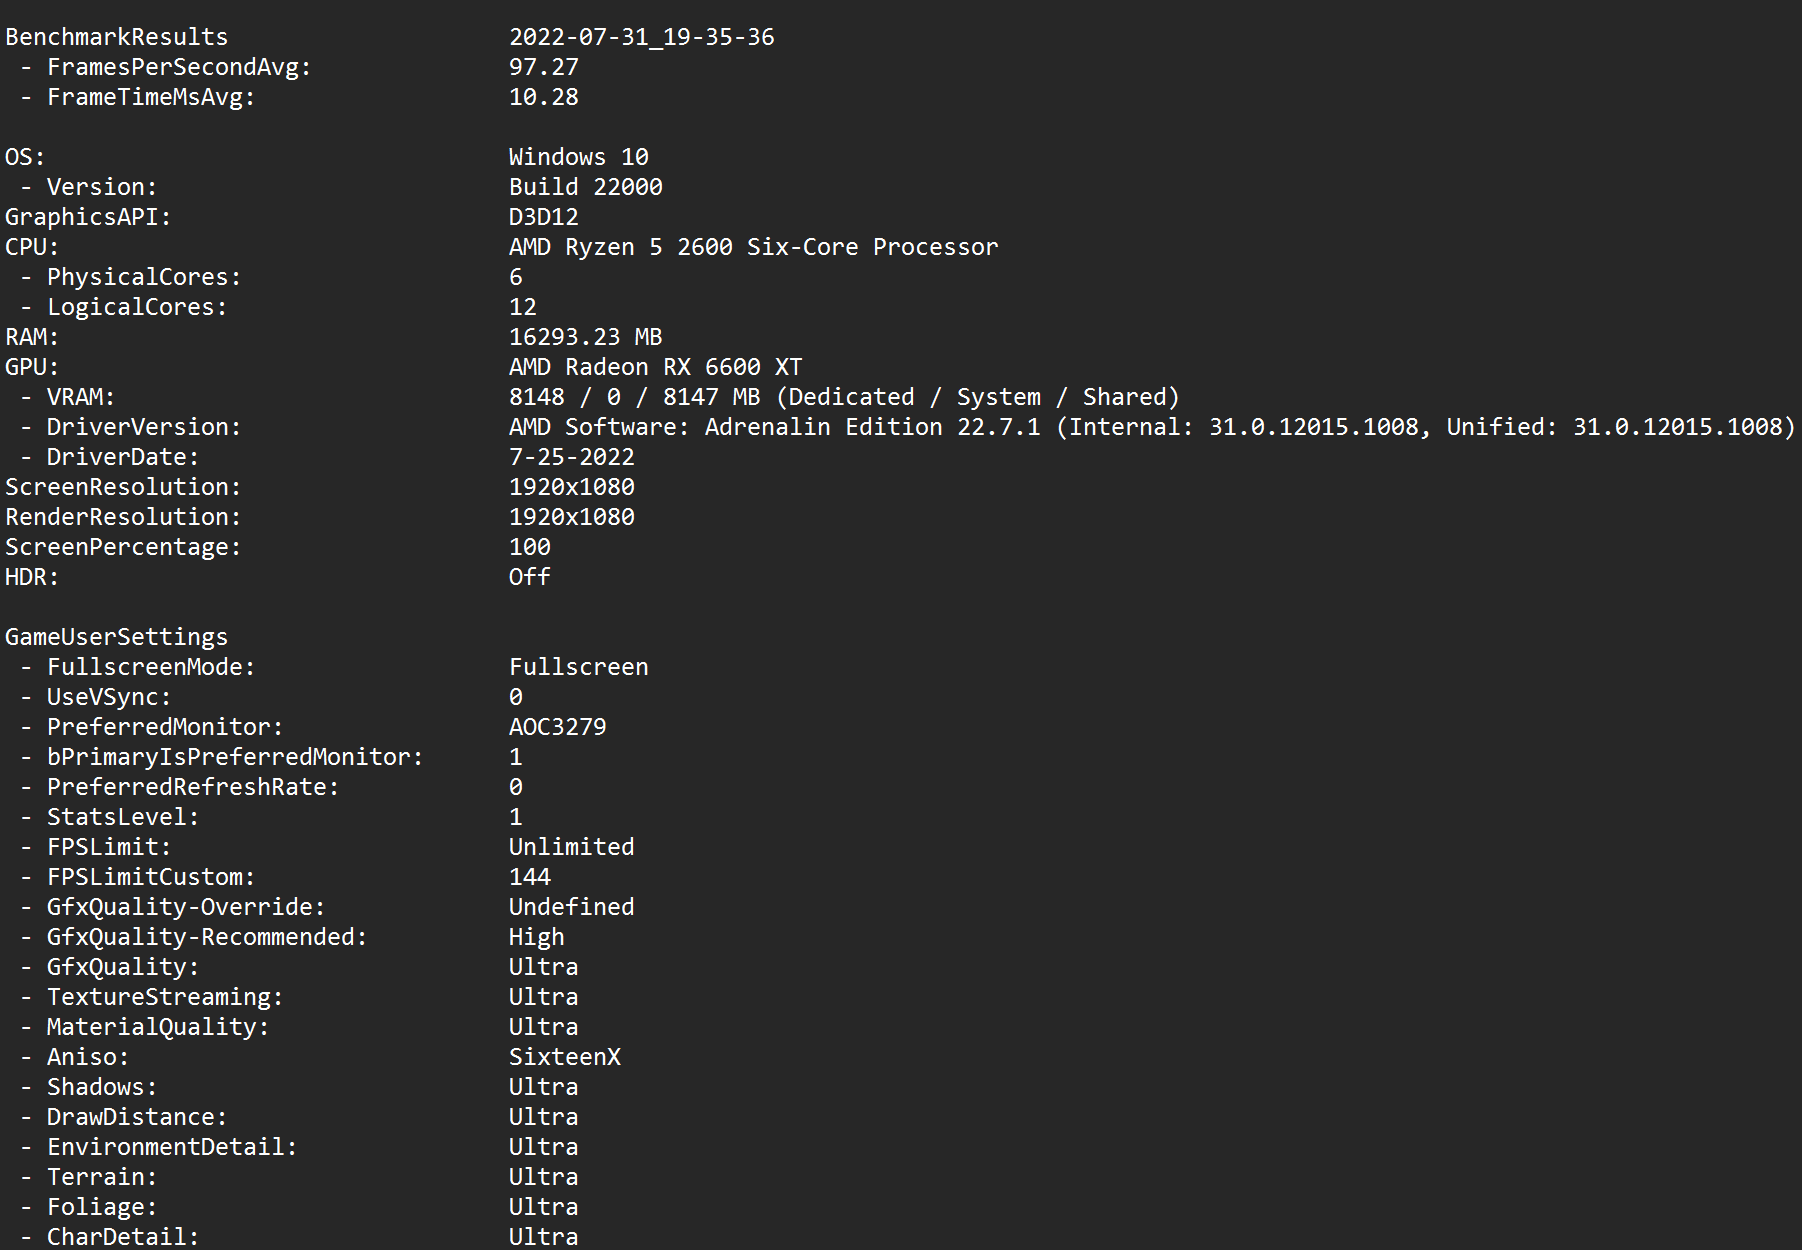The width and height of the screenshot is (1802, 1250).
Task: Click the Aniso SixteenX value
Action: pos(564,1057)
